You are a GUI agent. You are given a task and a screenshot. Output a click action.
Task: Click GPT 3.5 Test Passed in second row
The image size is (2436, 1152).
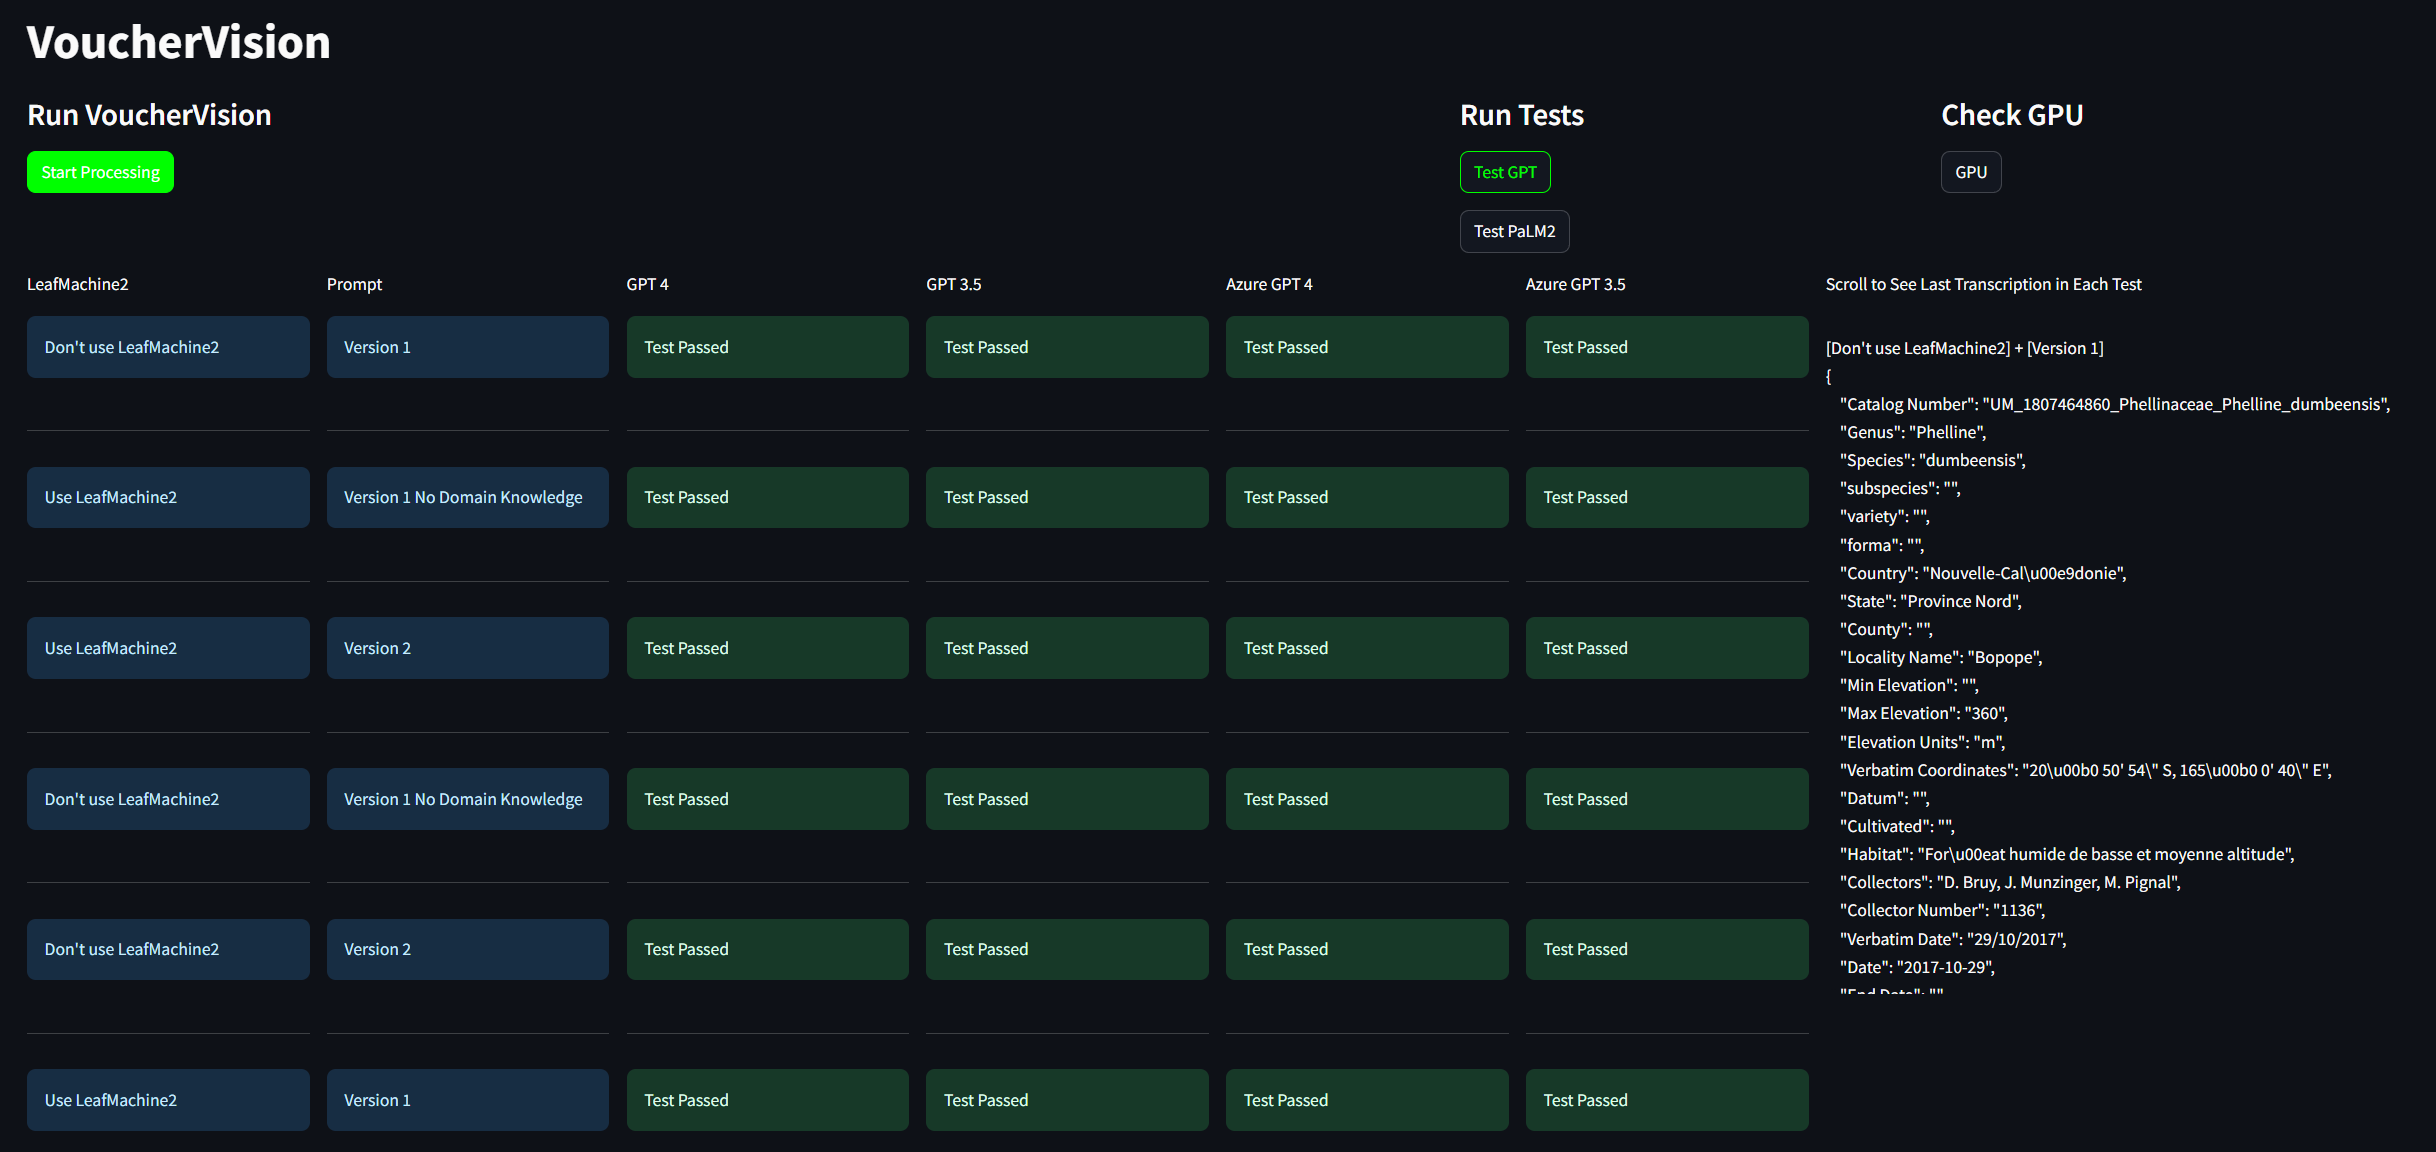pos(1066,497)
